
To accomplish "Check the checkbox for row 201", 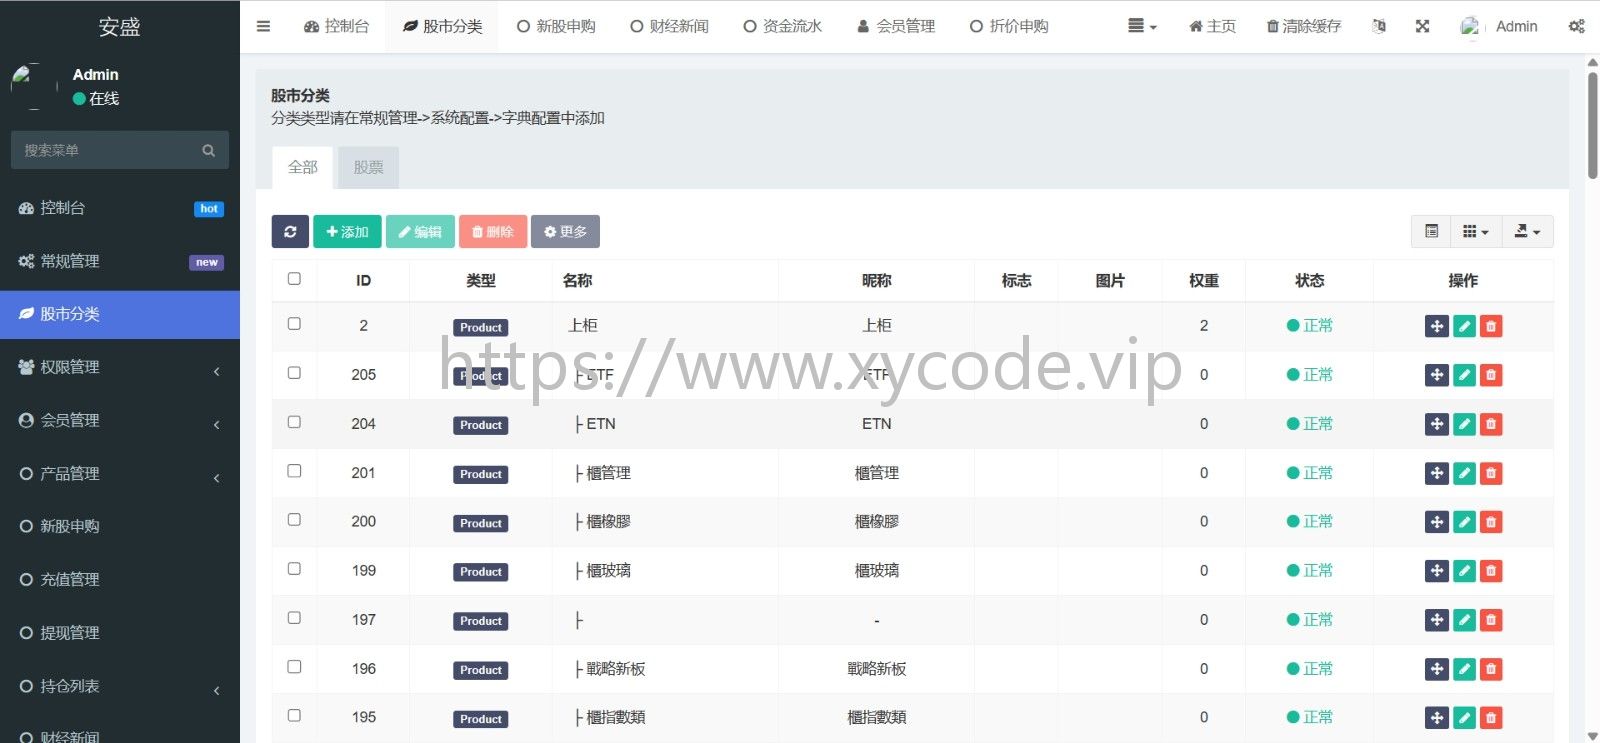I will [x=294, y=471].
